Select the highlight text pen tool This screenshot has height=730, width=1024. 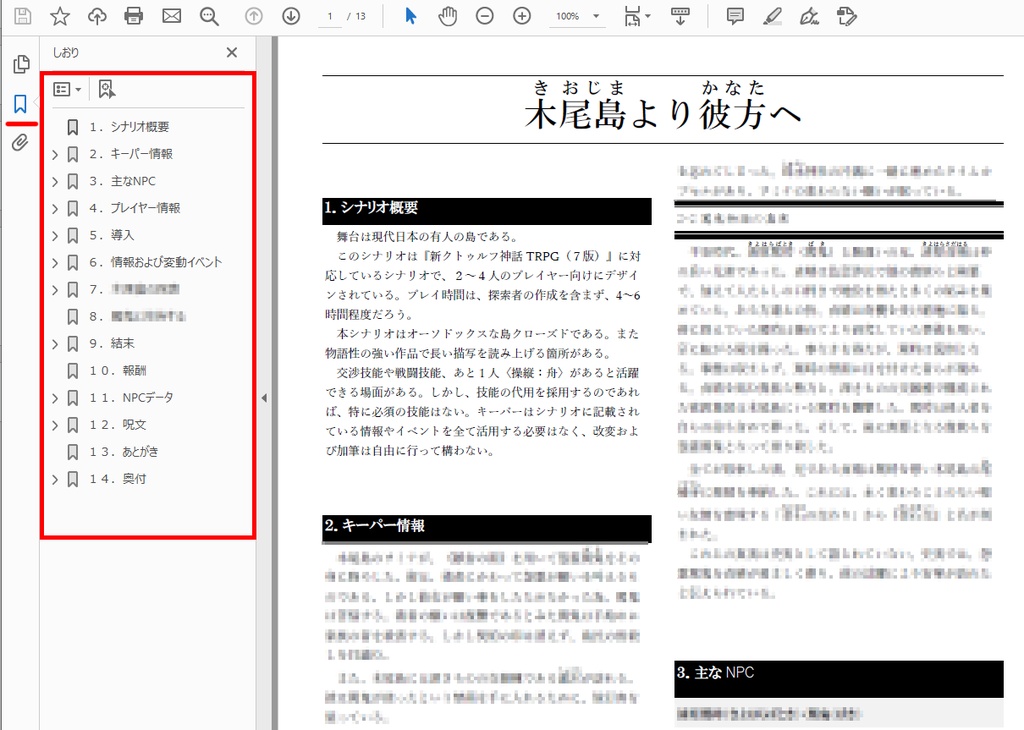tap(773, 16)
